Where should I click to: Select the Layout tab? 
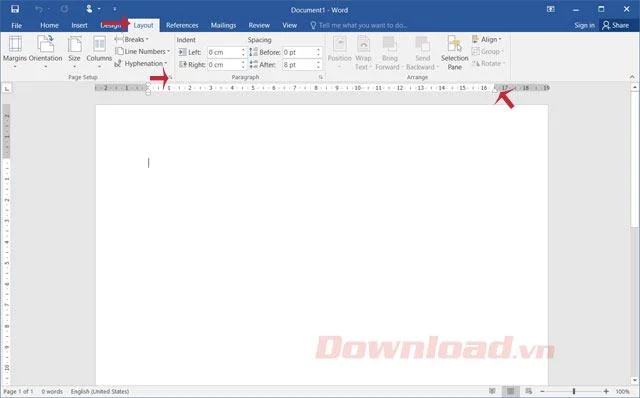pos(143,25)
